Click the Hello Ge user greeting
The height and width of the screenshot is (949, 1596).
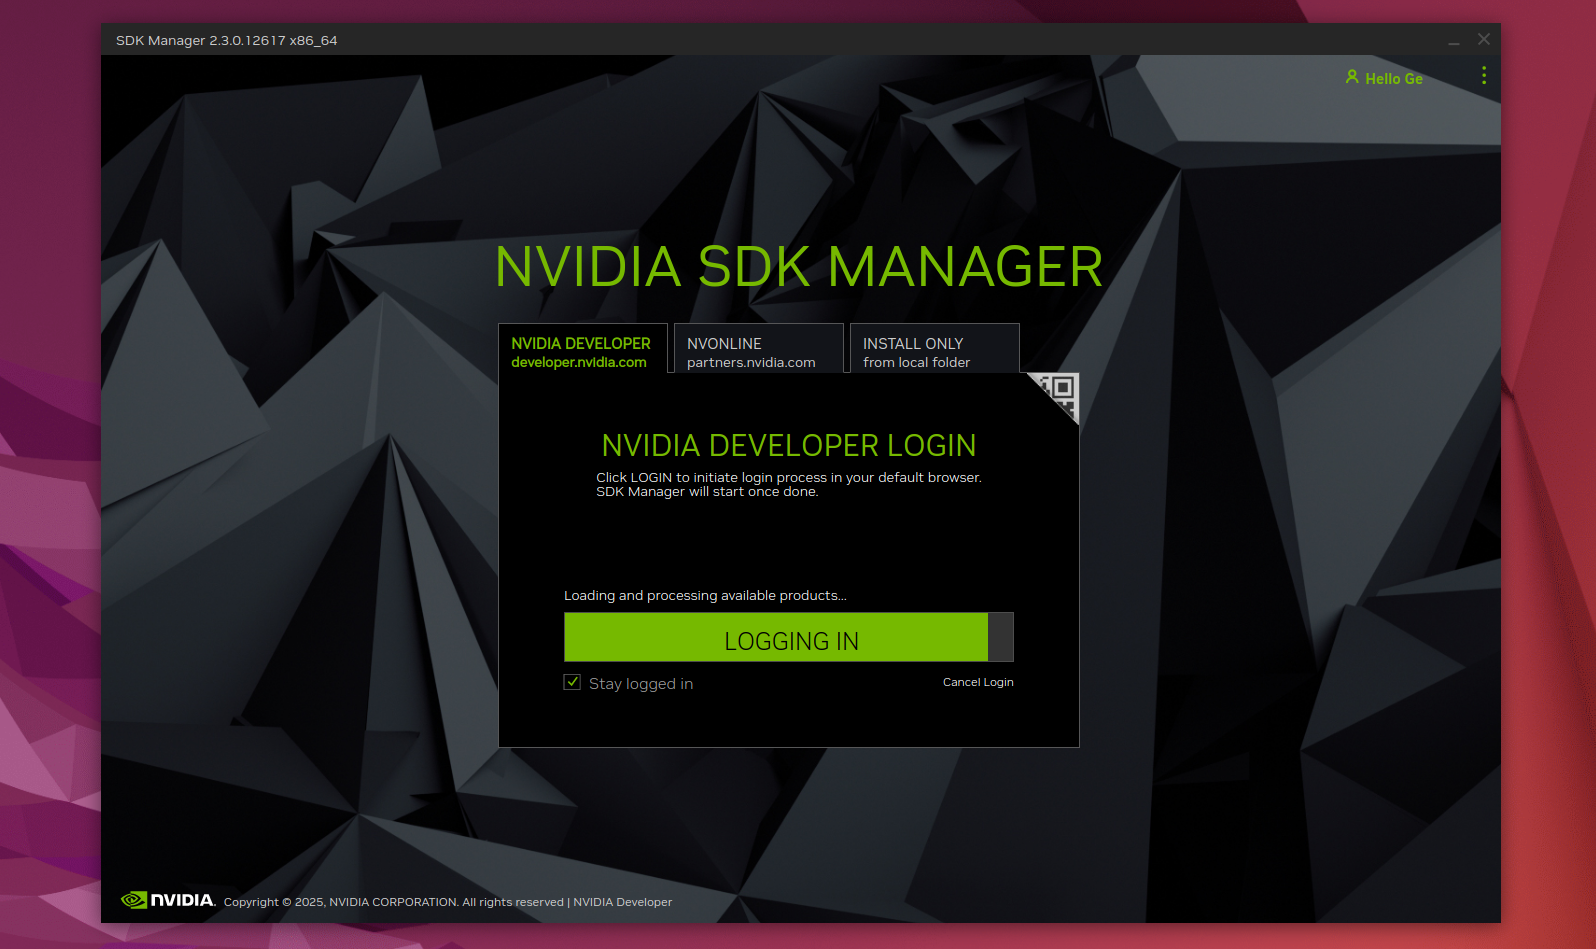pos(1393,79)
